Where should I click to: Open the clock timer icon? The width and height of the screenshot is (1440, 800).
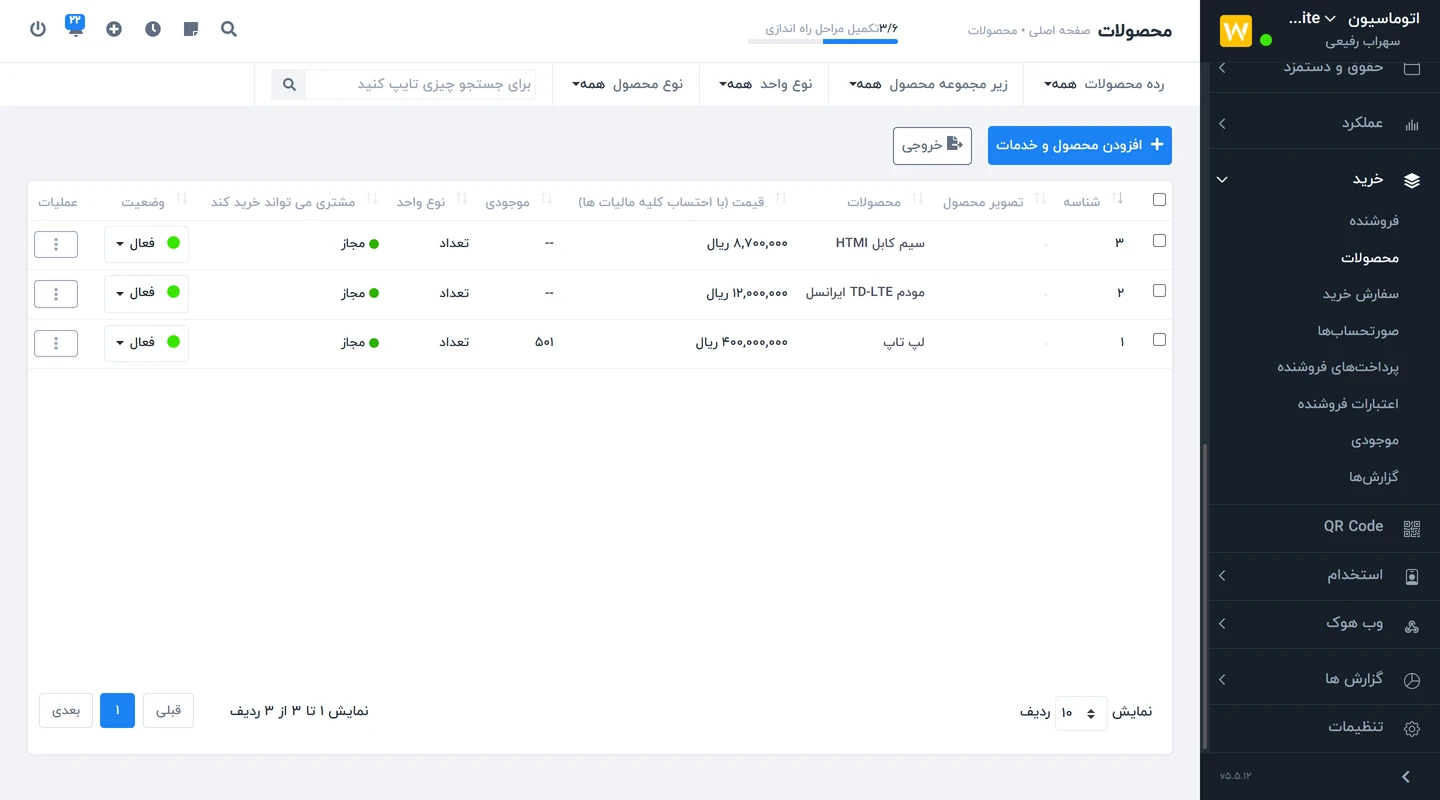click(152, 29)
